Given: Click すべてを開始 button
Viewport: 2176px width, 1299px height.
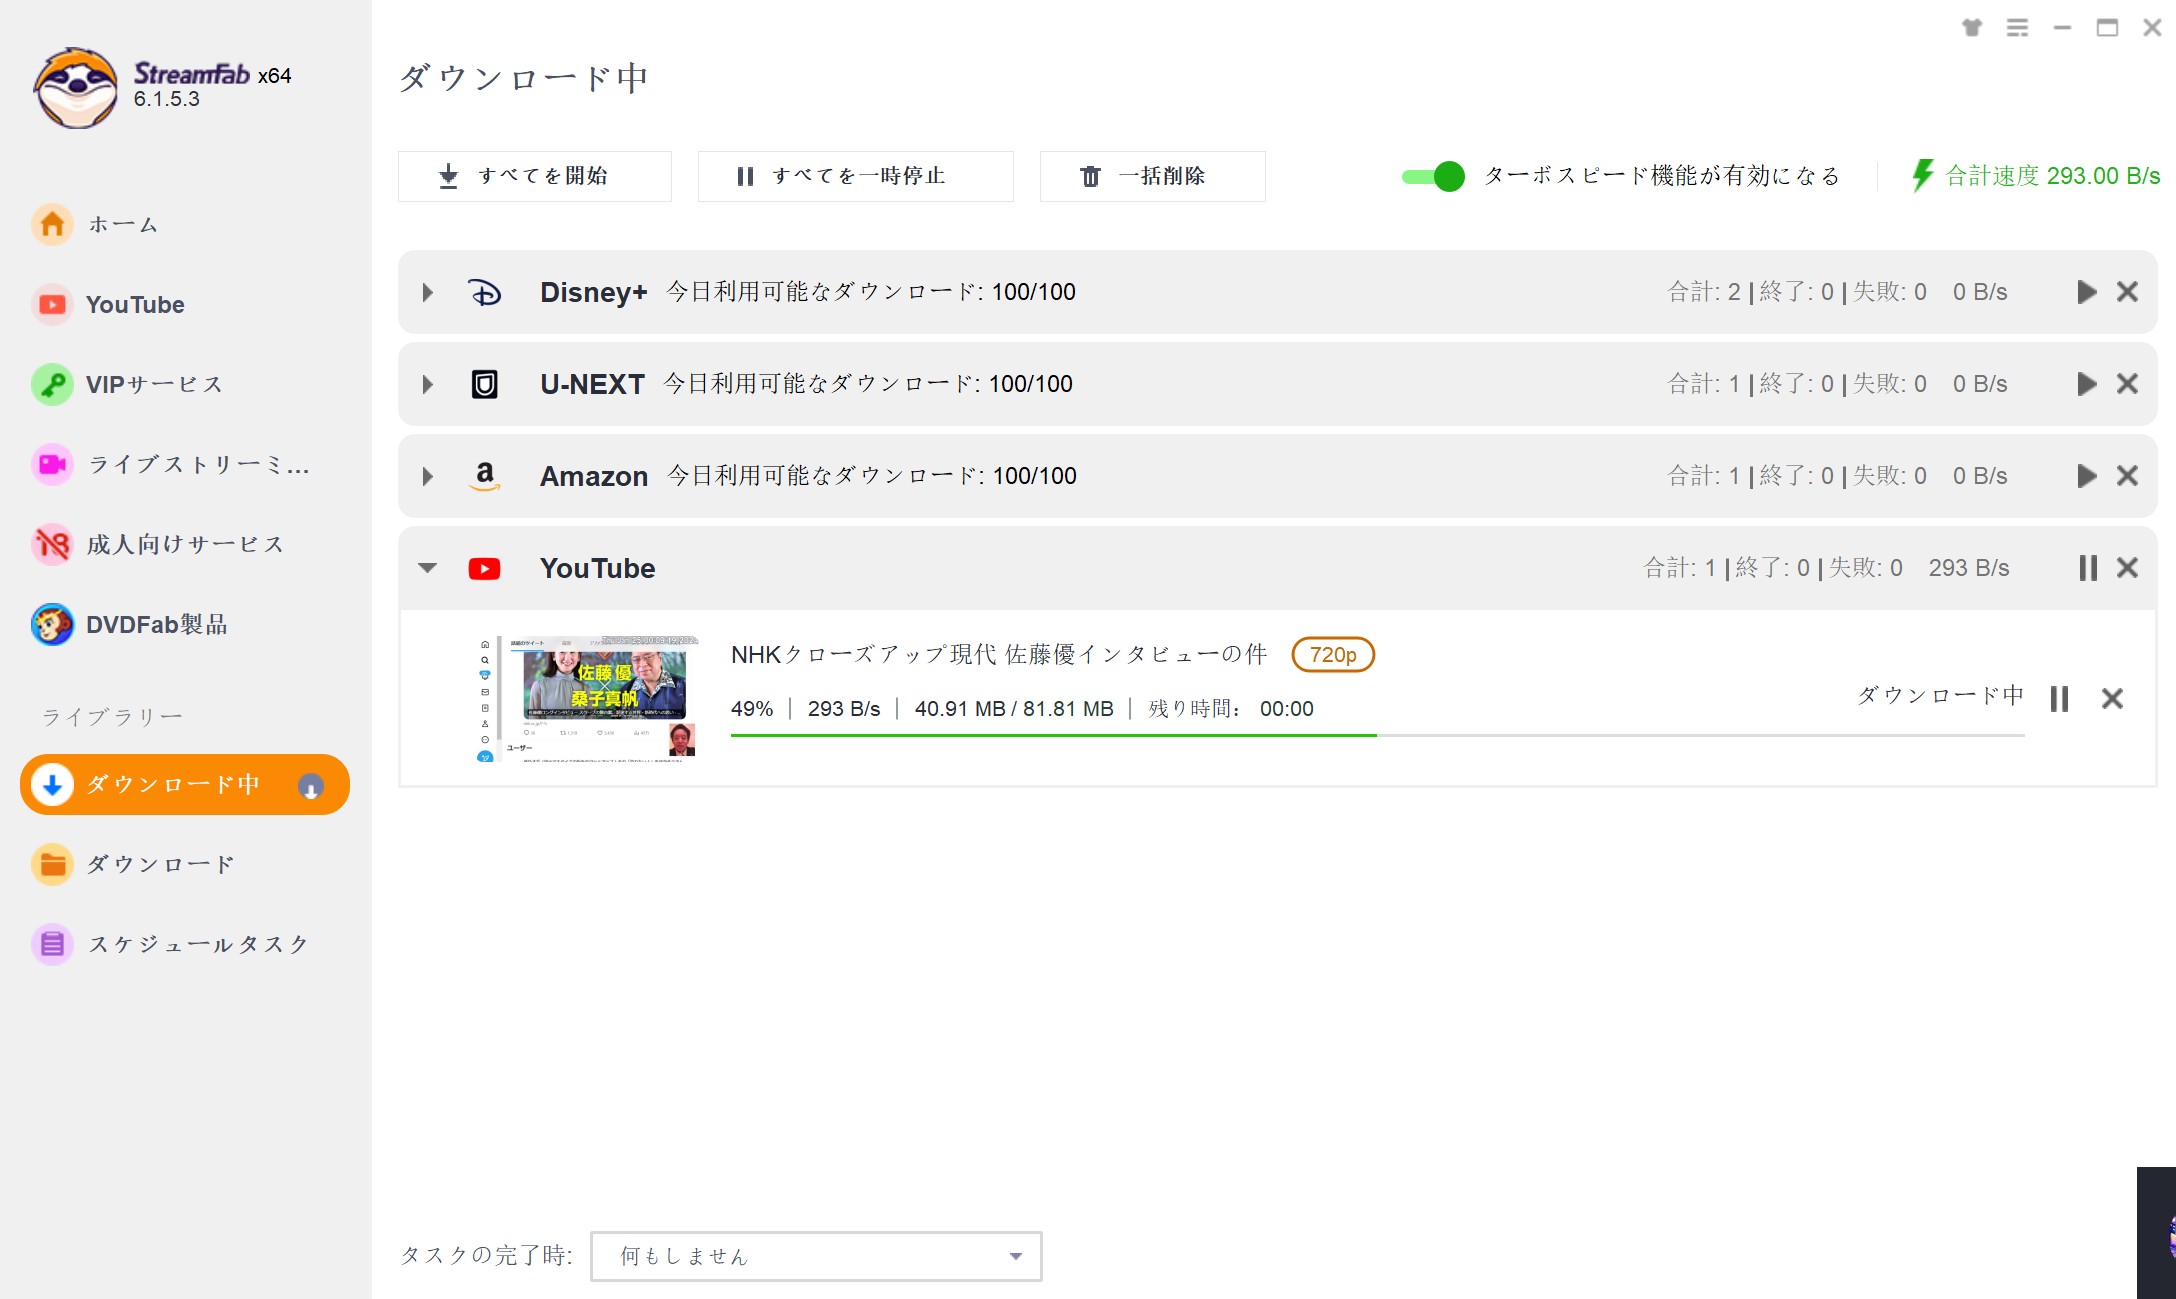Looking at the screenshot, I should pos(535,176).
